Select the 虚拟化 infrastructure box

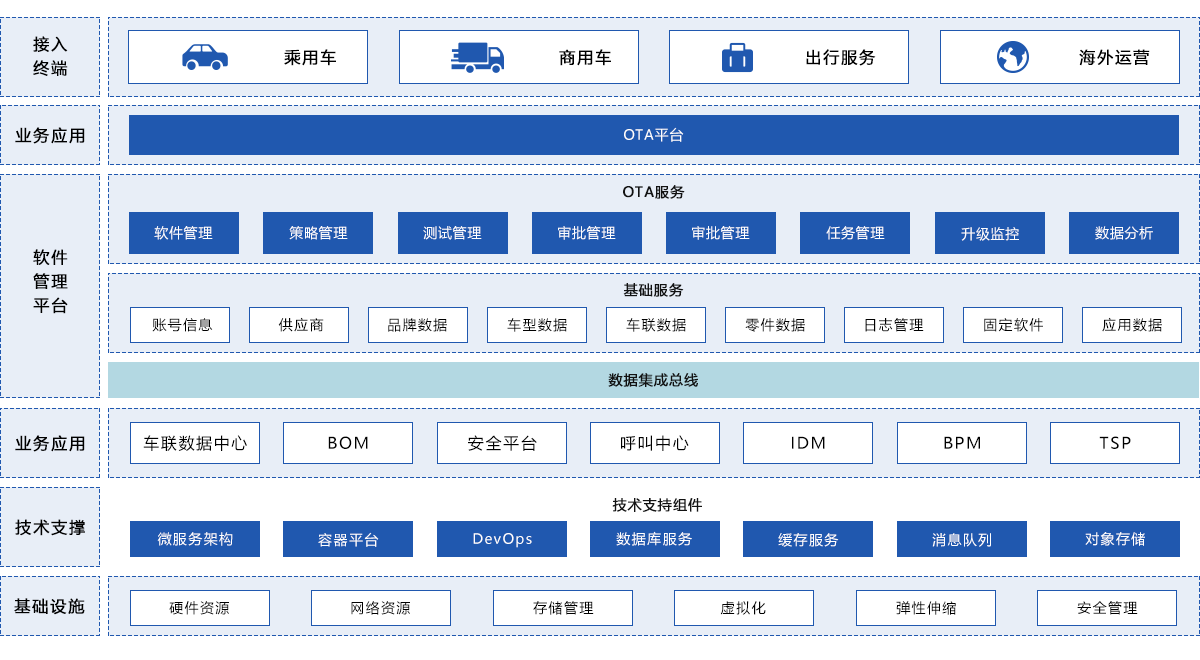pos(743,608)
